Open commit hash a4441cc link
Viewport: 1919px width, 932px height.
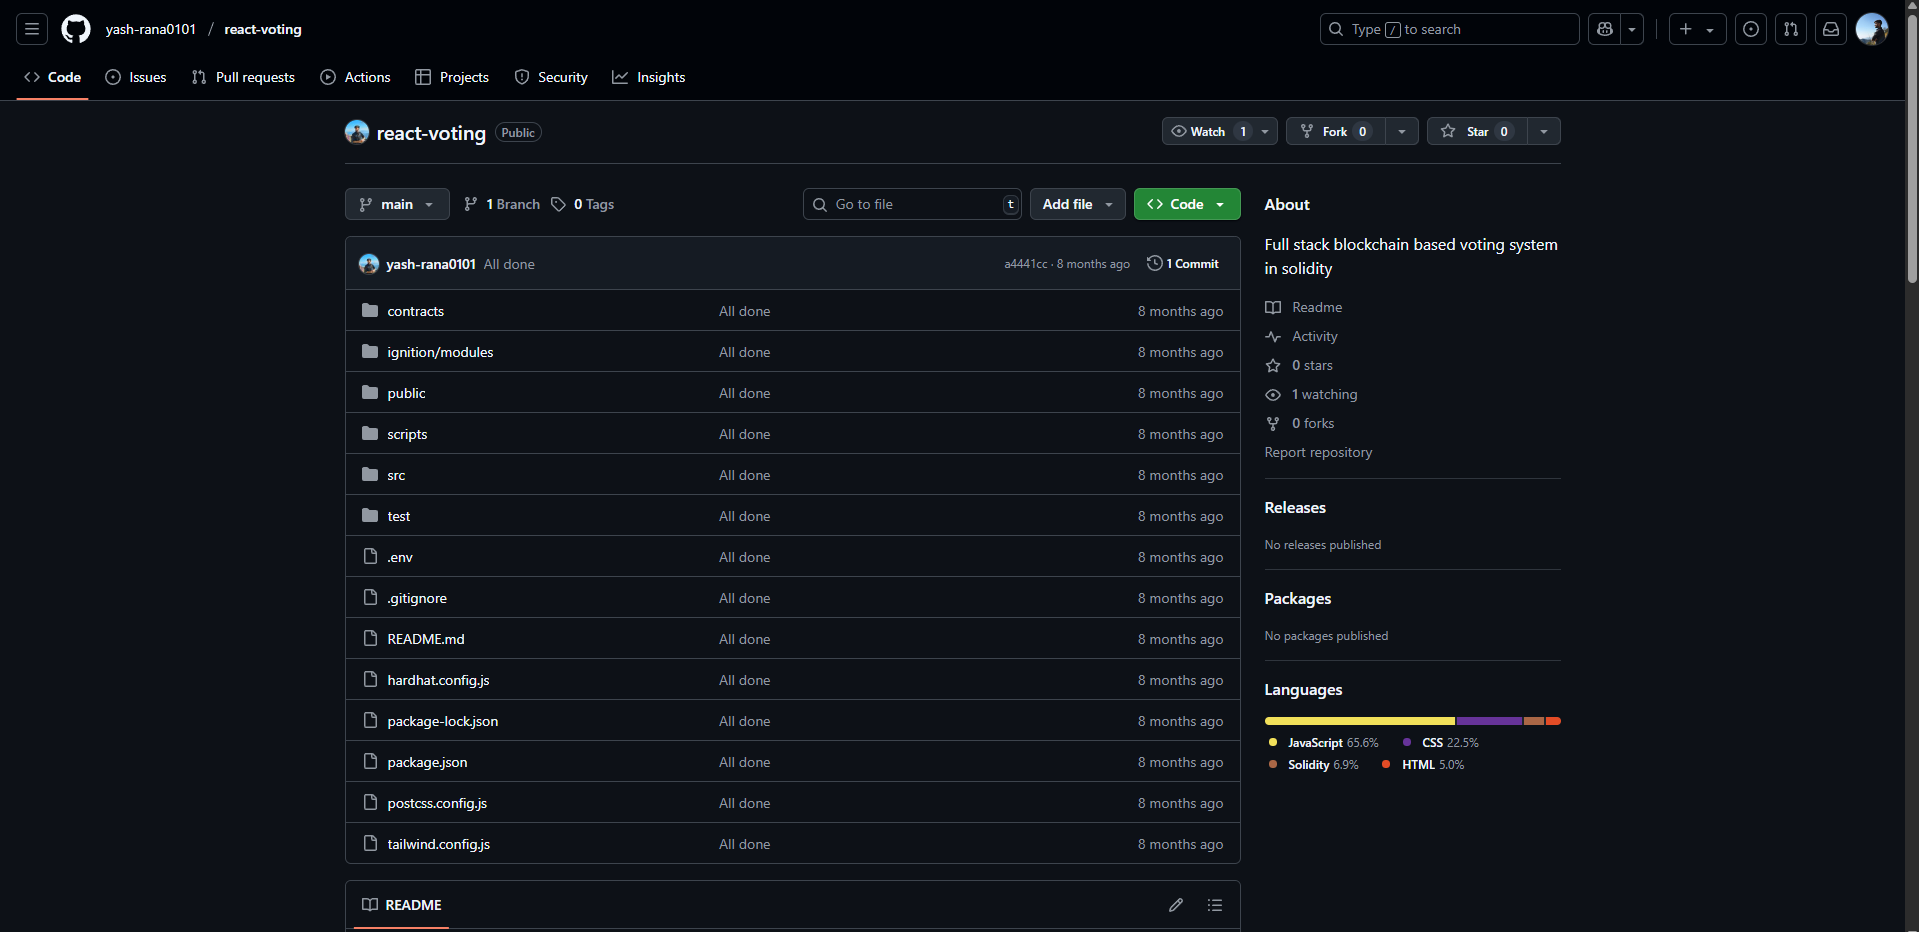[1026, 264]
